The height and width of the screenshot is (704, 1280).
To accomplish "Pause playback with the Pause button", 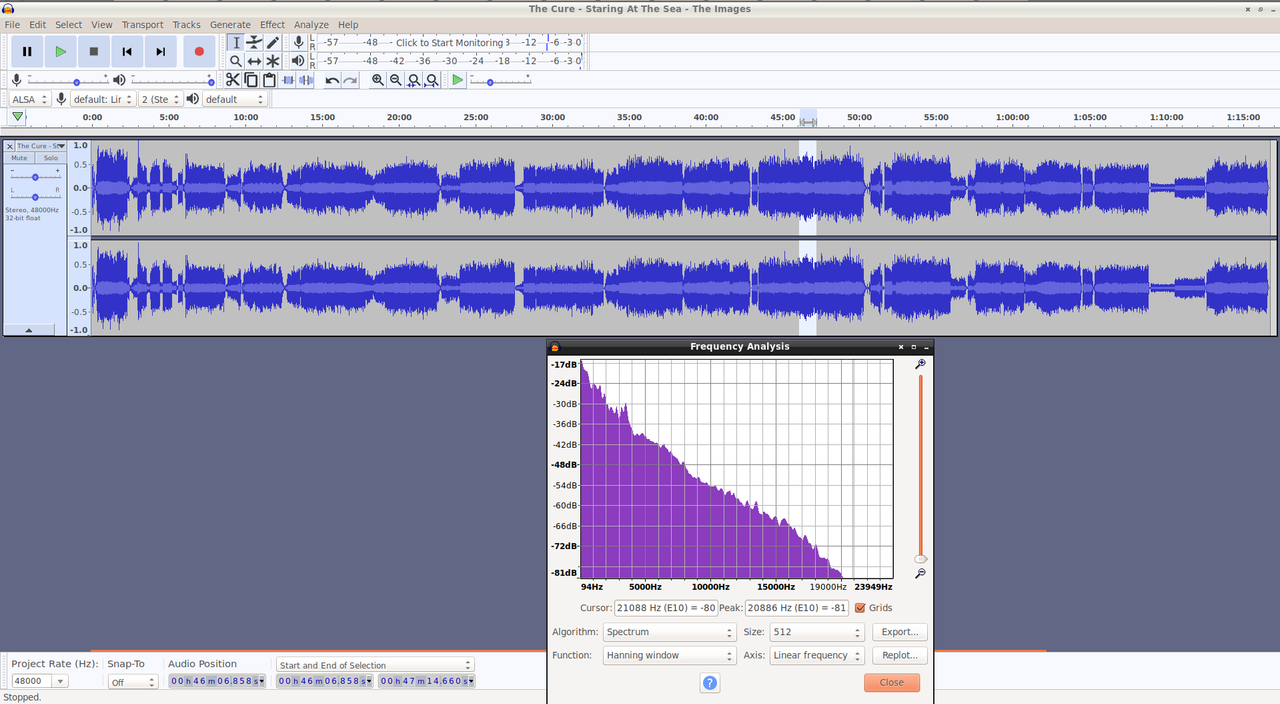I will (x=27, y=51).
